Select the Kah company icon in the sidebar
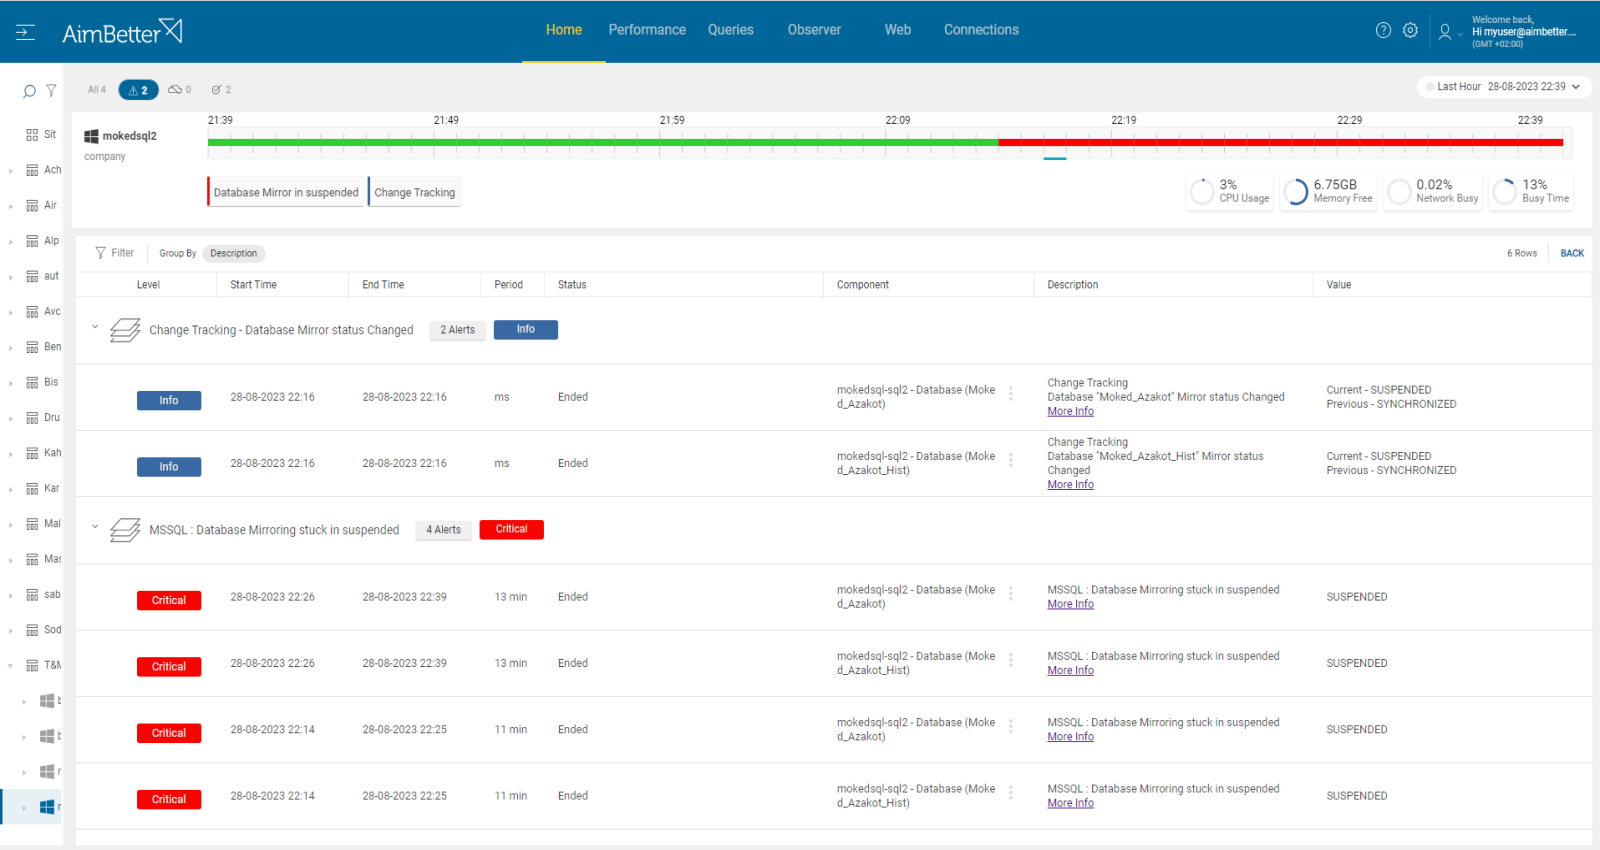This screenshot has height=850, width=1600. 32,453
